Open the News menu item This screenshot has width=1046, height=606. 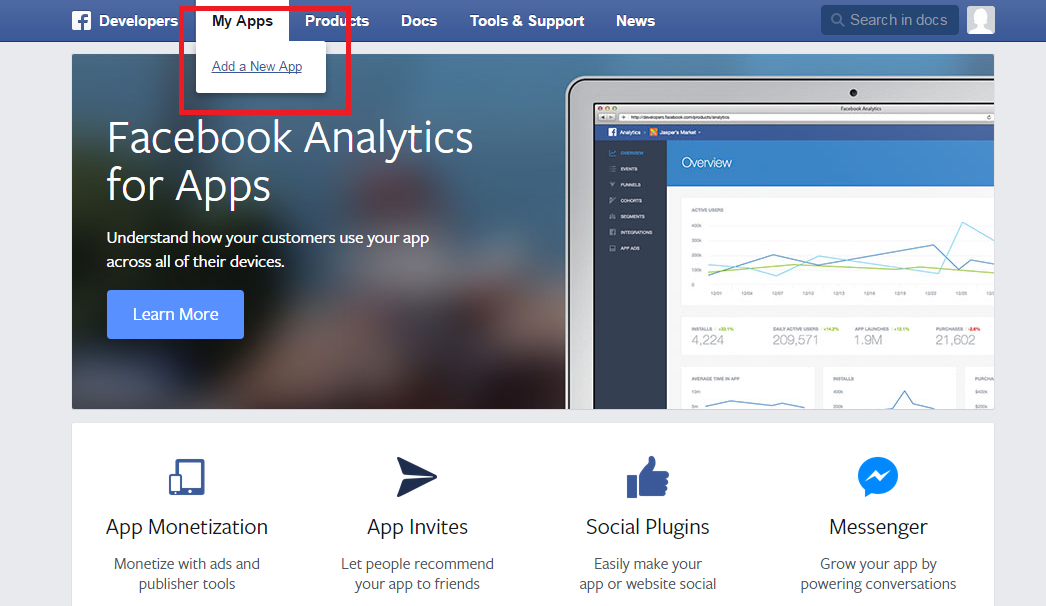635,21
